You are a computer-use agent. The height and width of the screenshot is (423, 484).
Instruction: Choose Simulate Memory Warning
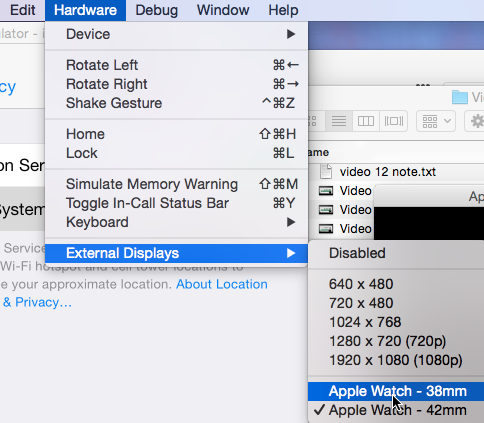(176, 184)
